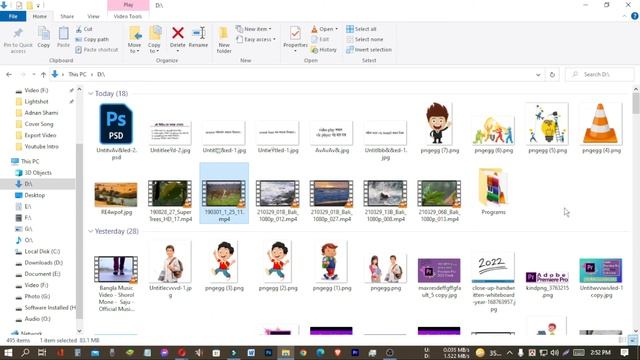Click Select all in the ribbon

pyautogui.click(x=361, y=29)
